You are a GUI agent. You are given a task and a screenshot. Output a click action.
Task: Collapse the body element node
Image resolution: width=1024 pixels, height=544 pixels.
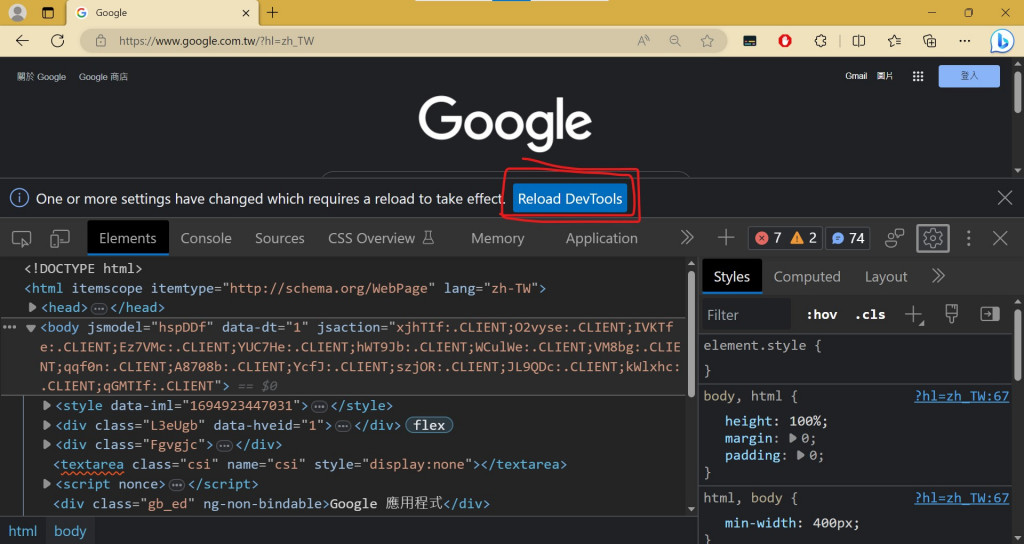pos(30,328)
